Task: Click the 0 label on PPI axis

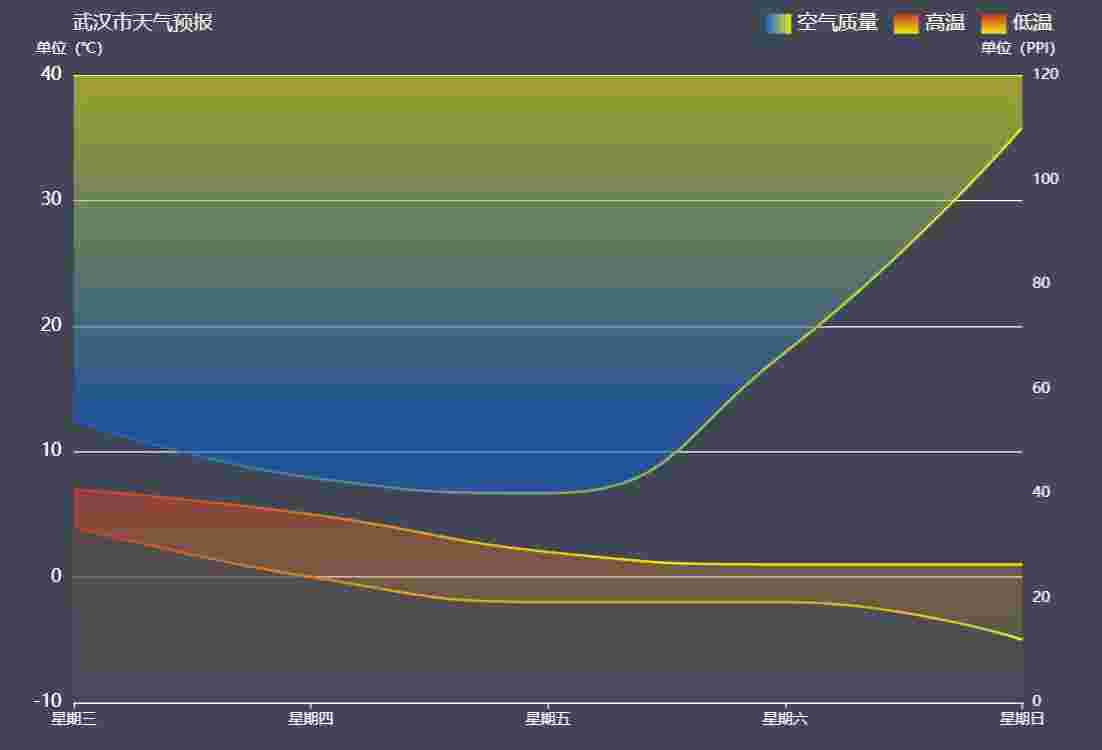Action: [1036, 700]
